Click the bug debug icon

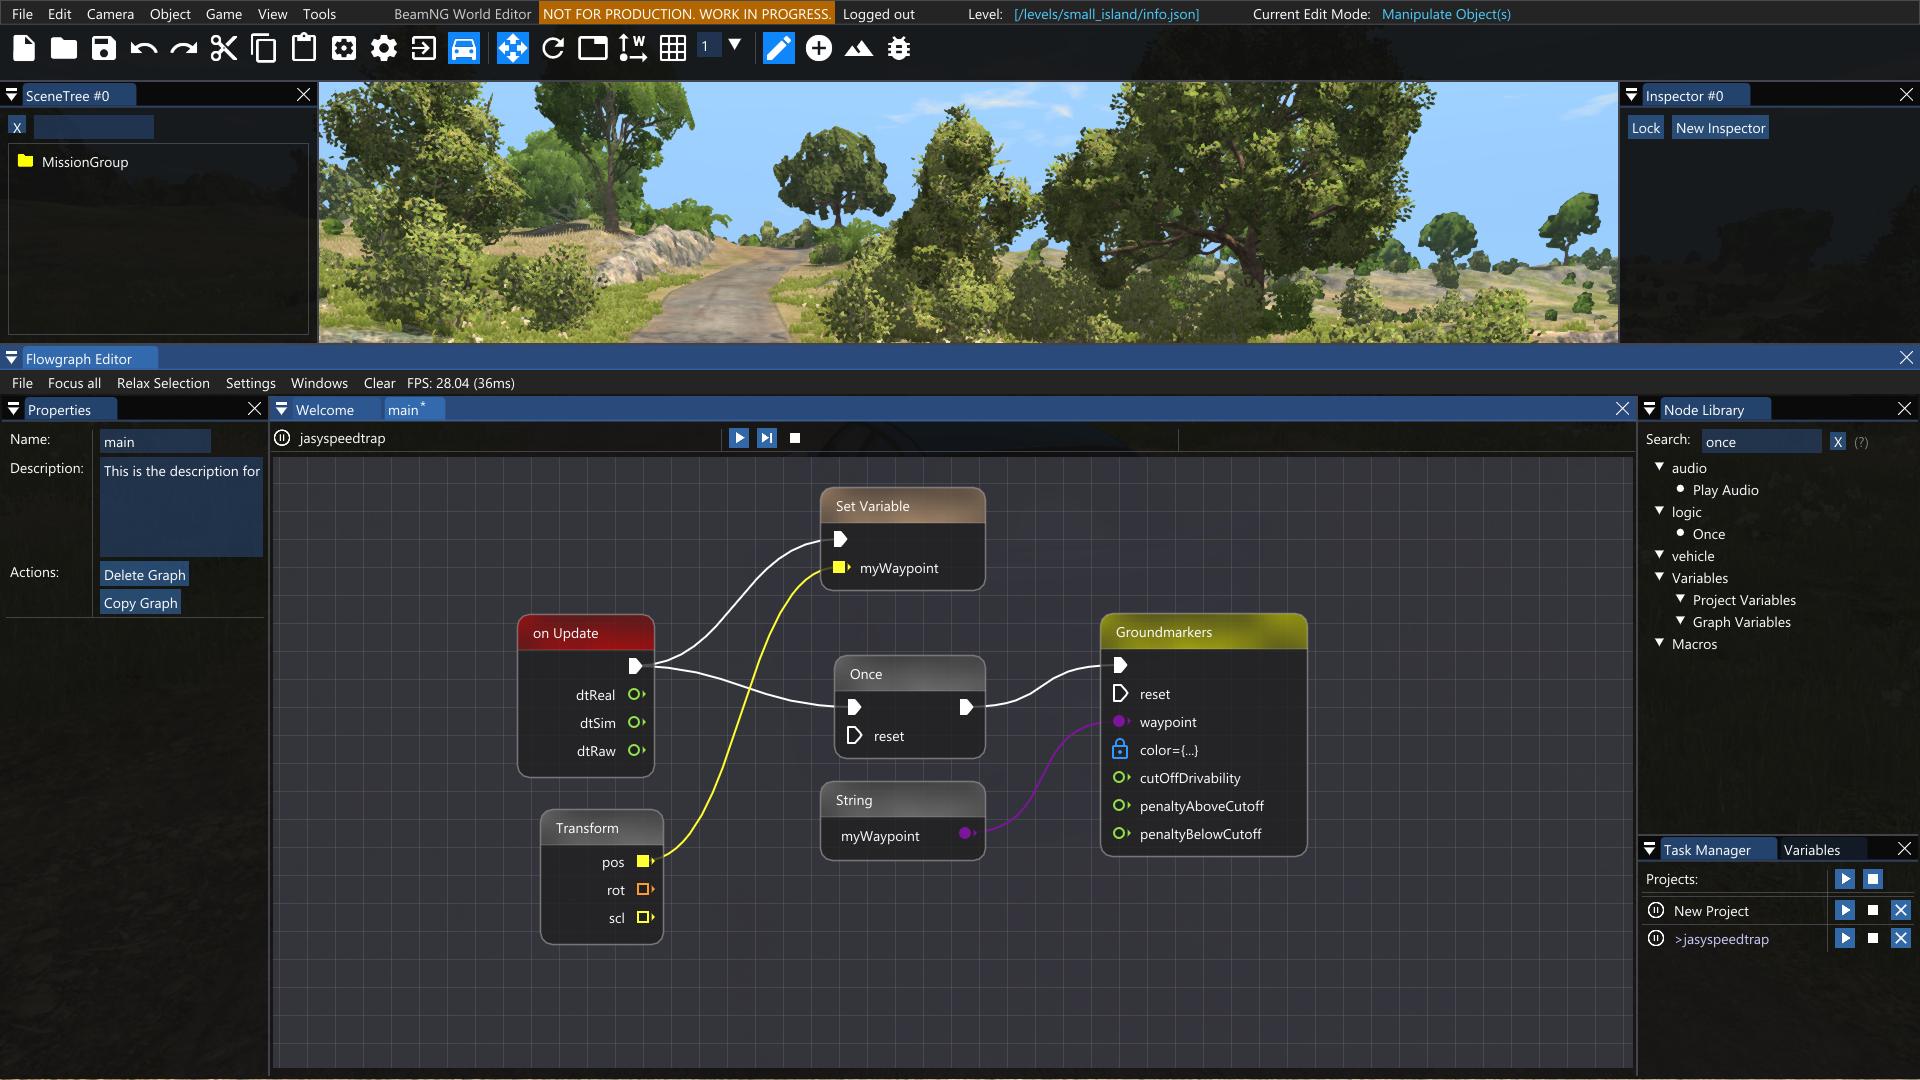899,48
